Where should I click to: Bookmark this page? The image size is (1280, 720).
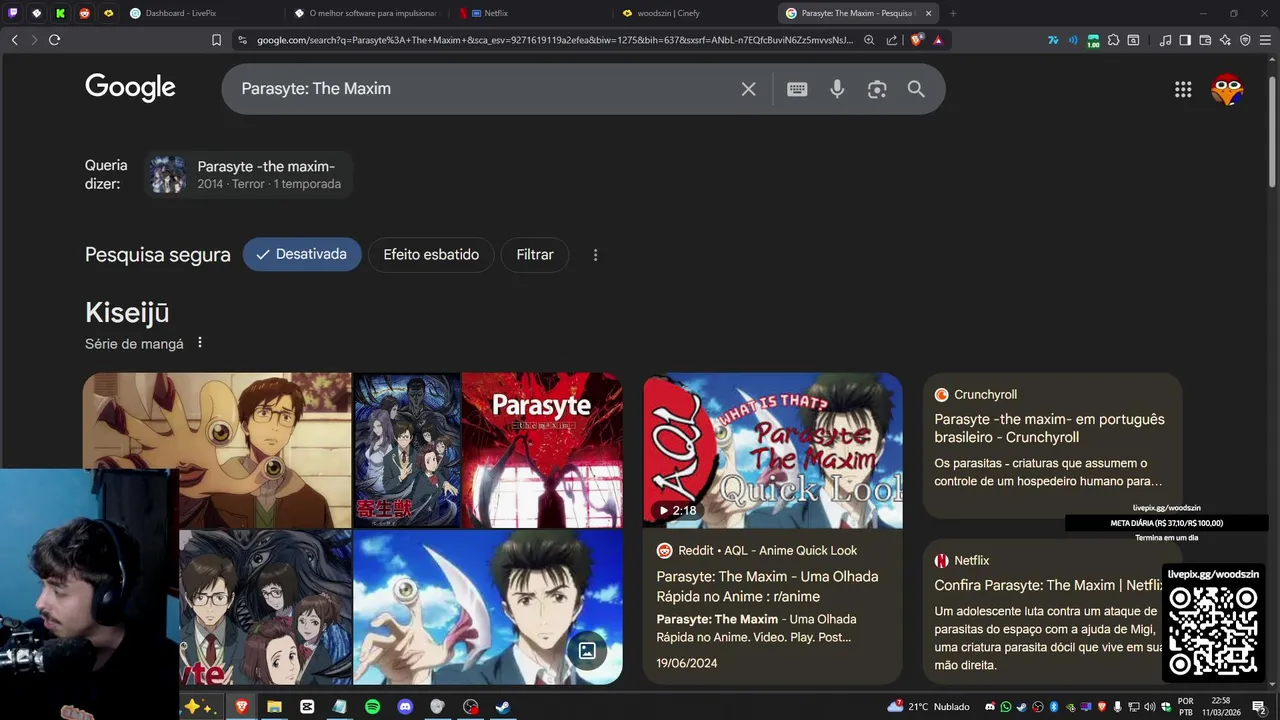pos(216,40)
